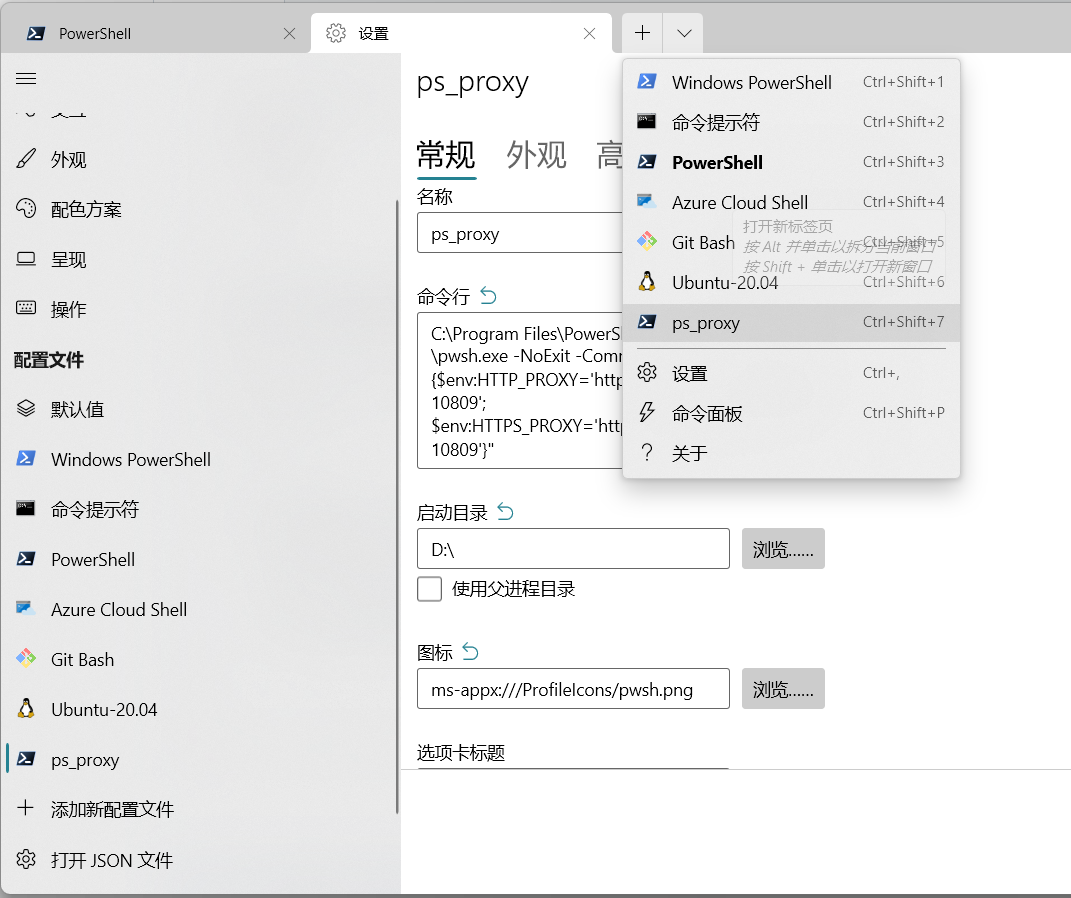
Task: Click the gear icon on settings tab
Action: (335, 33)
